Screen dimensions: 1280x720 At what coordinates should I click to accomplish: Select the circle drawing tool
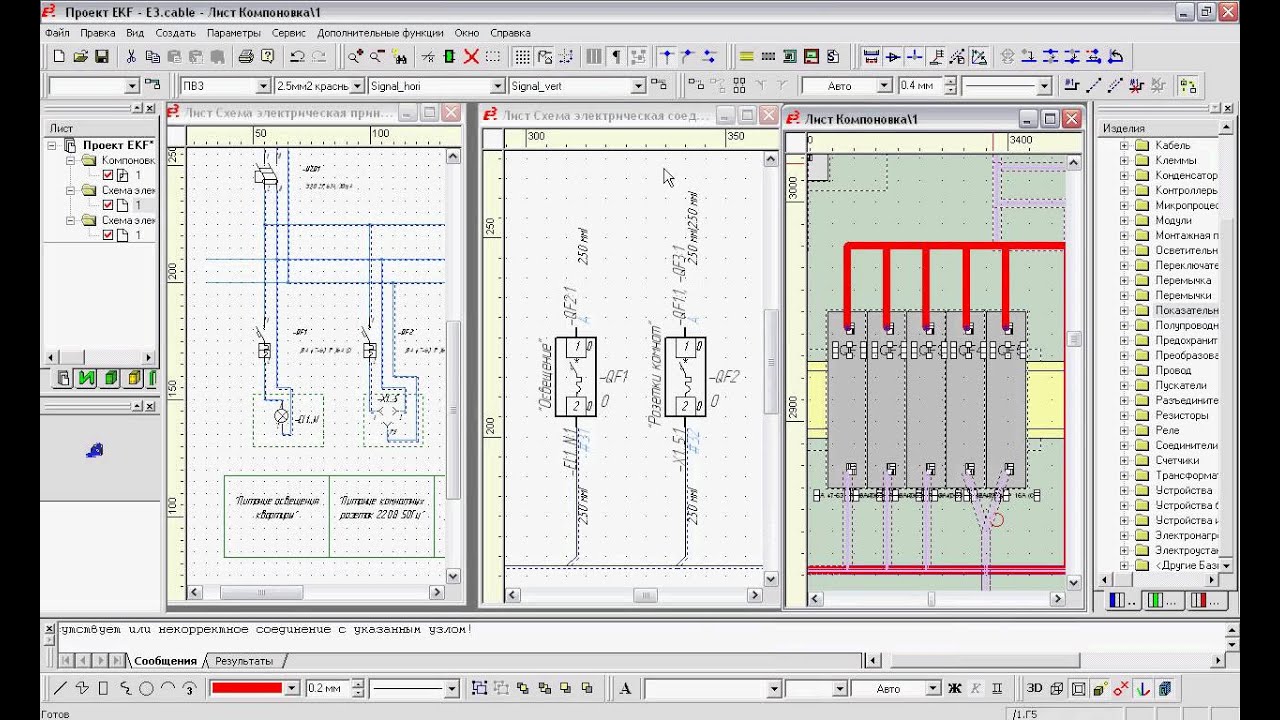point(147,688)
